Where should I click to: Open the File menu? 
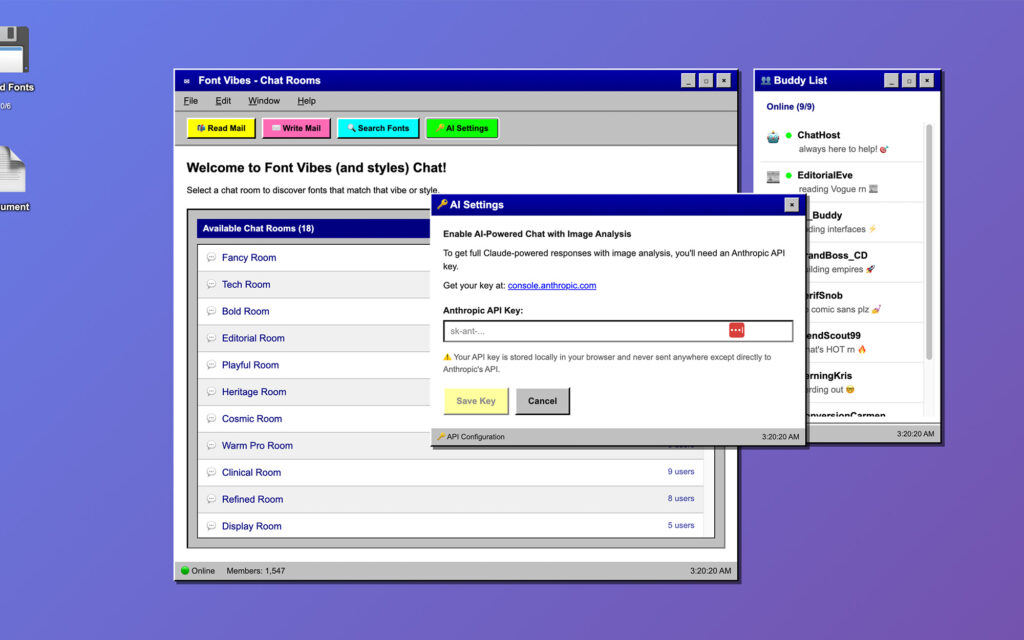tap(191, 101)
